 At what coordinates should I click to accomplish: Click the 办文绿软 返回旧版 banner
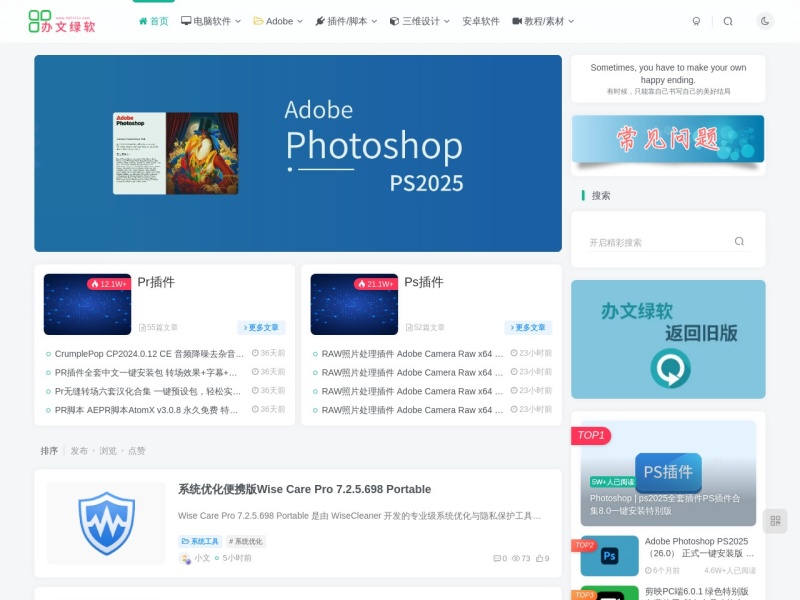(x=668, y=339)
